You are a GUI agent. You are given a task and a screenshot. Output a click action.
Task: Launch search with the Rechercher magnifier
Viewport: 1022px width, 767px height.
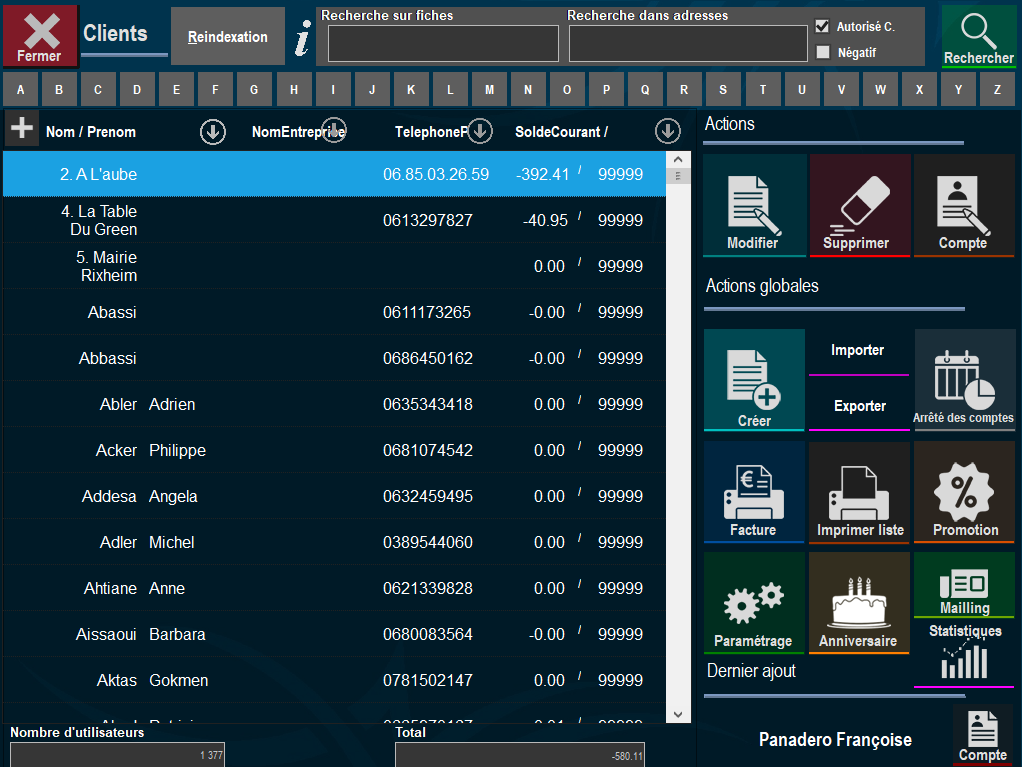tap(978, 36)
